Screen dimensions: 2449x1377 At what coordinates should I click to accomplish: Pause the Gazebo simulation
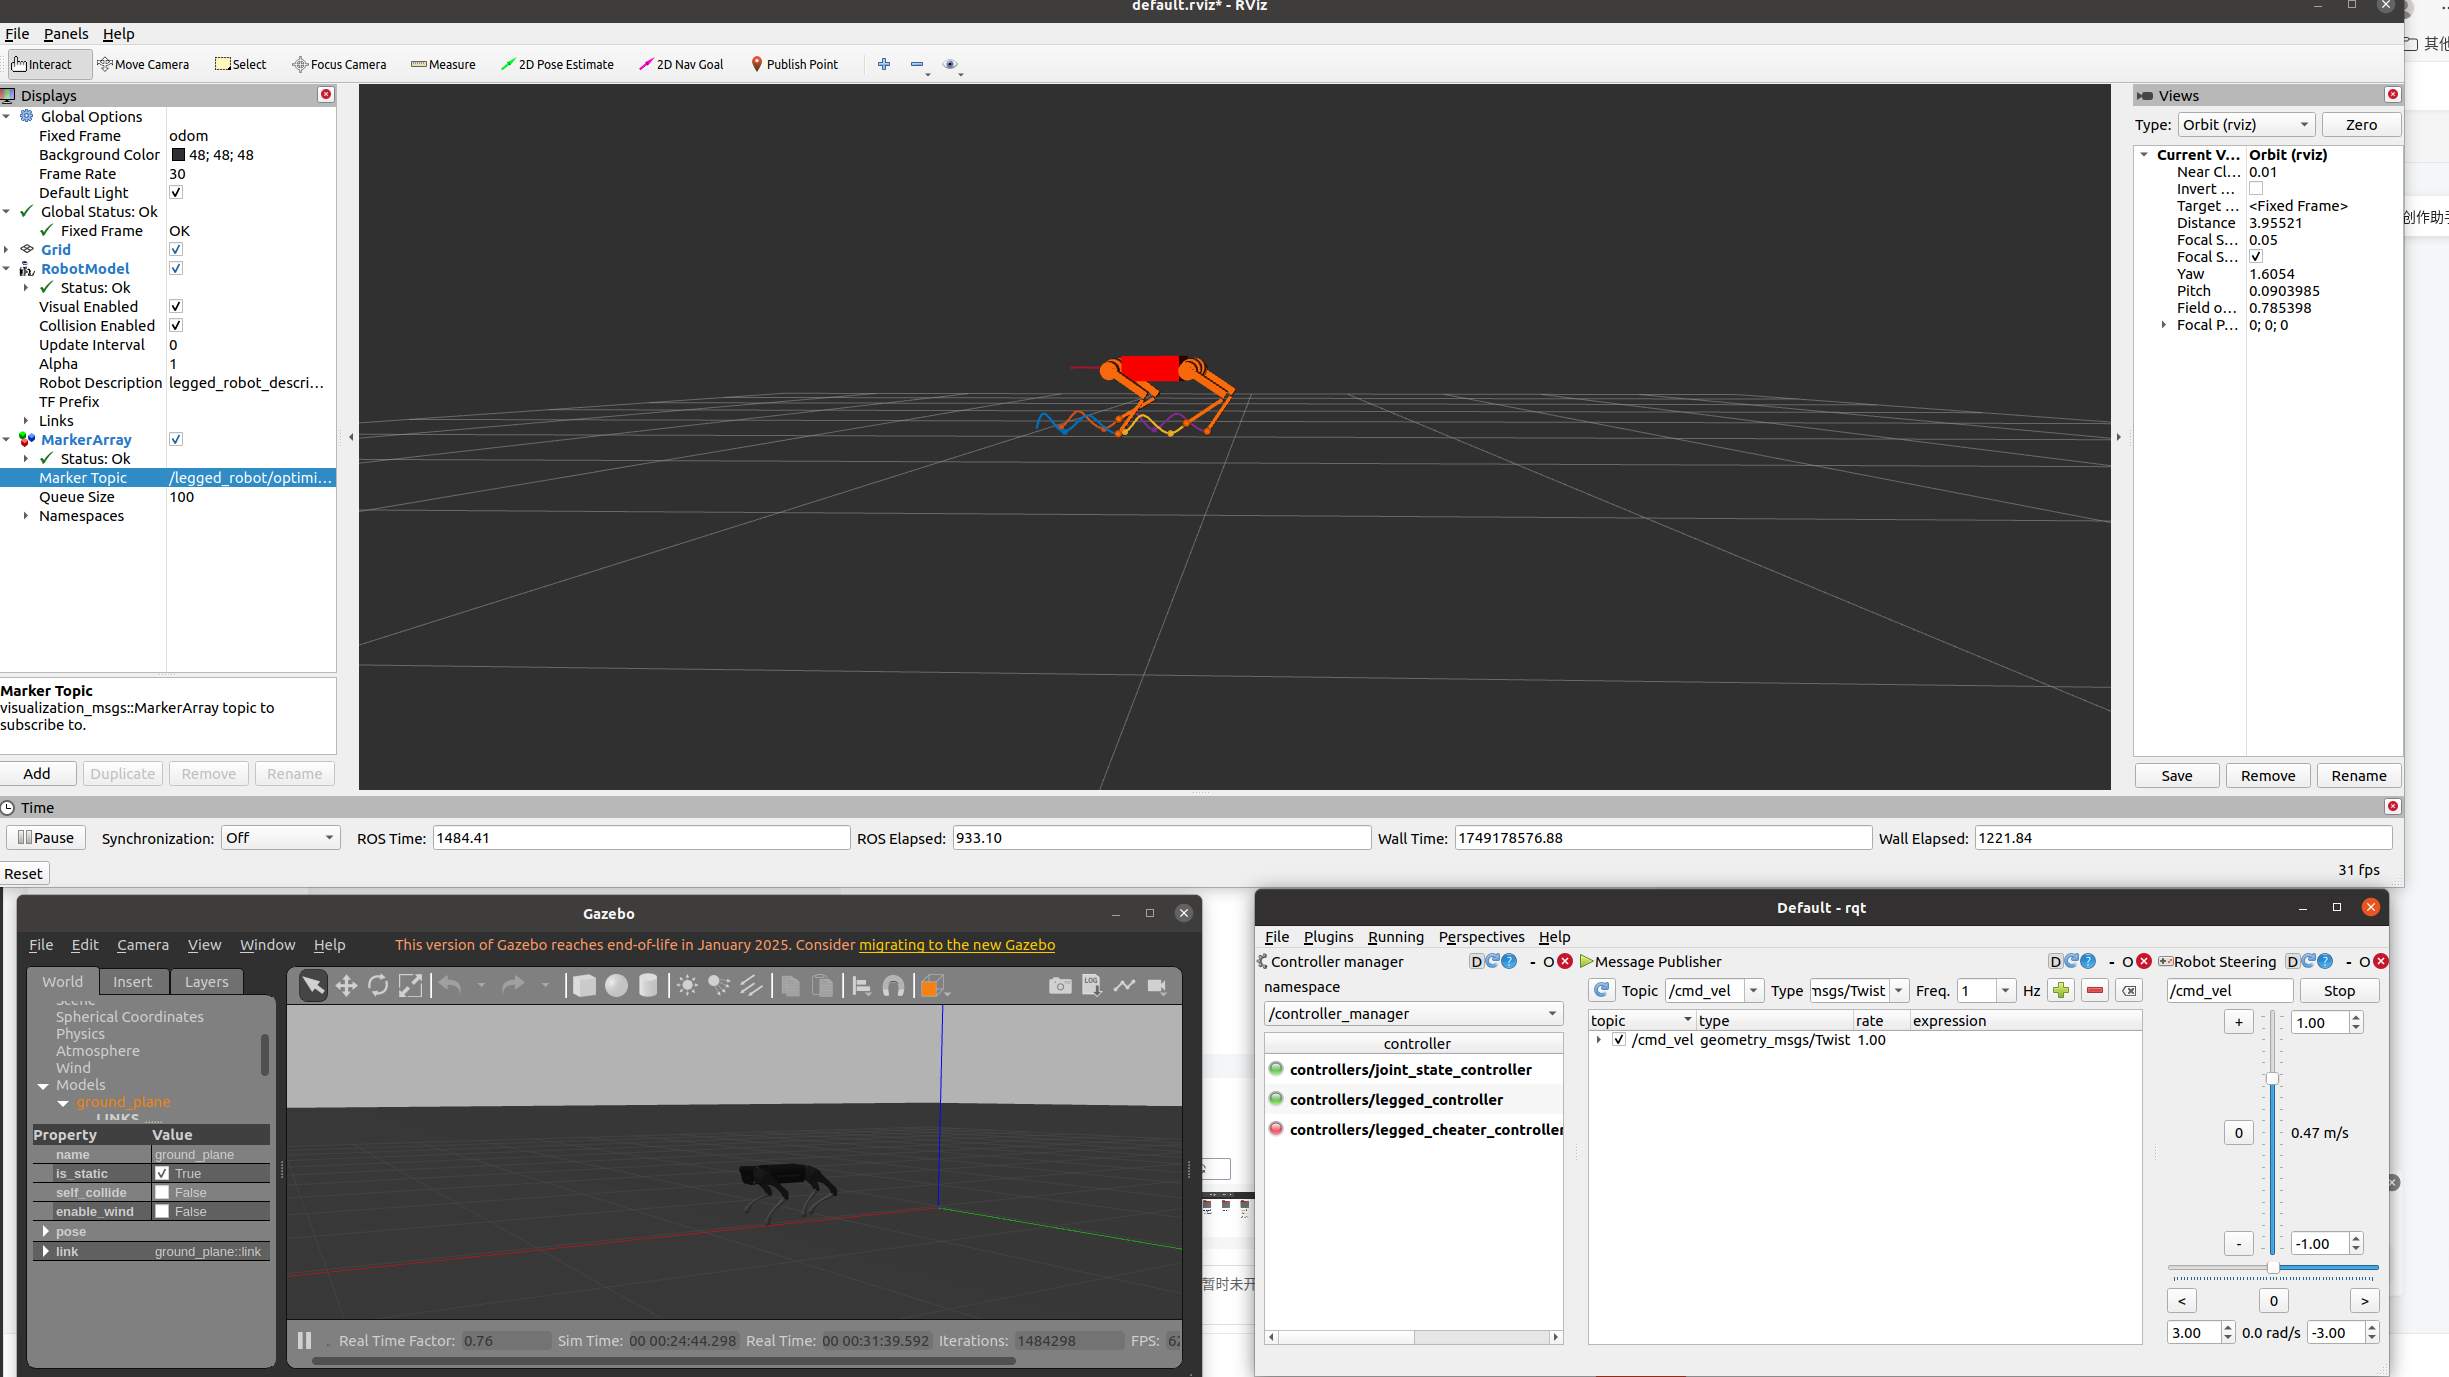tap(305, 1340)
